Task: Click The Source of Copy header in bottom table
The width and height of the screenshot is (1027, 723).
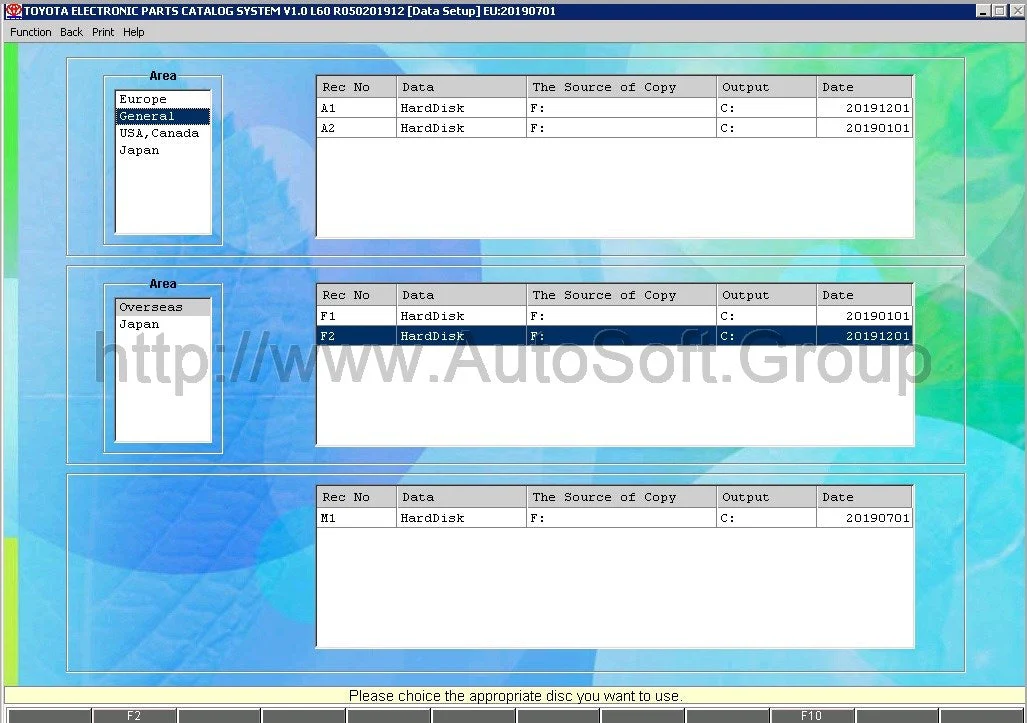Action: pos(620,497)
